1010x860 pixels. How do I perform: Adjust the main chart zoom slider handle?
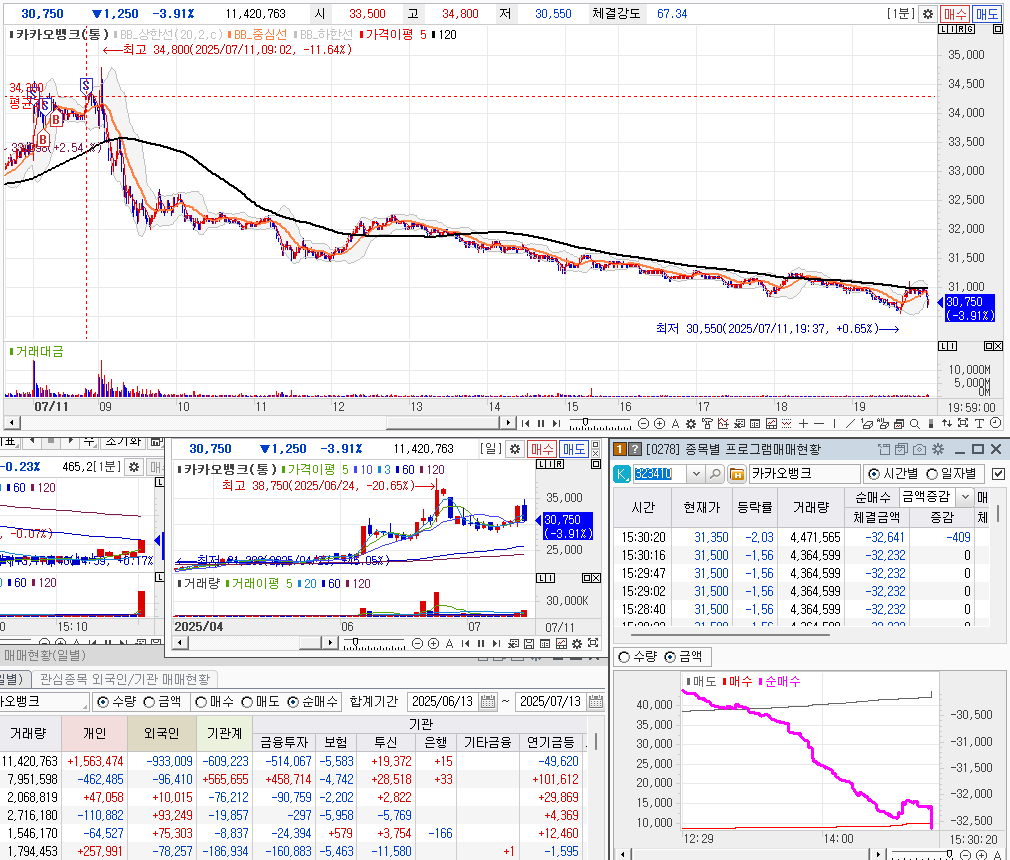pyautogui.click(x=586, y=422)
